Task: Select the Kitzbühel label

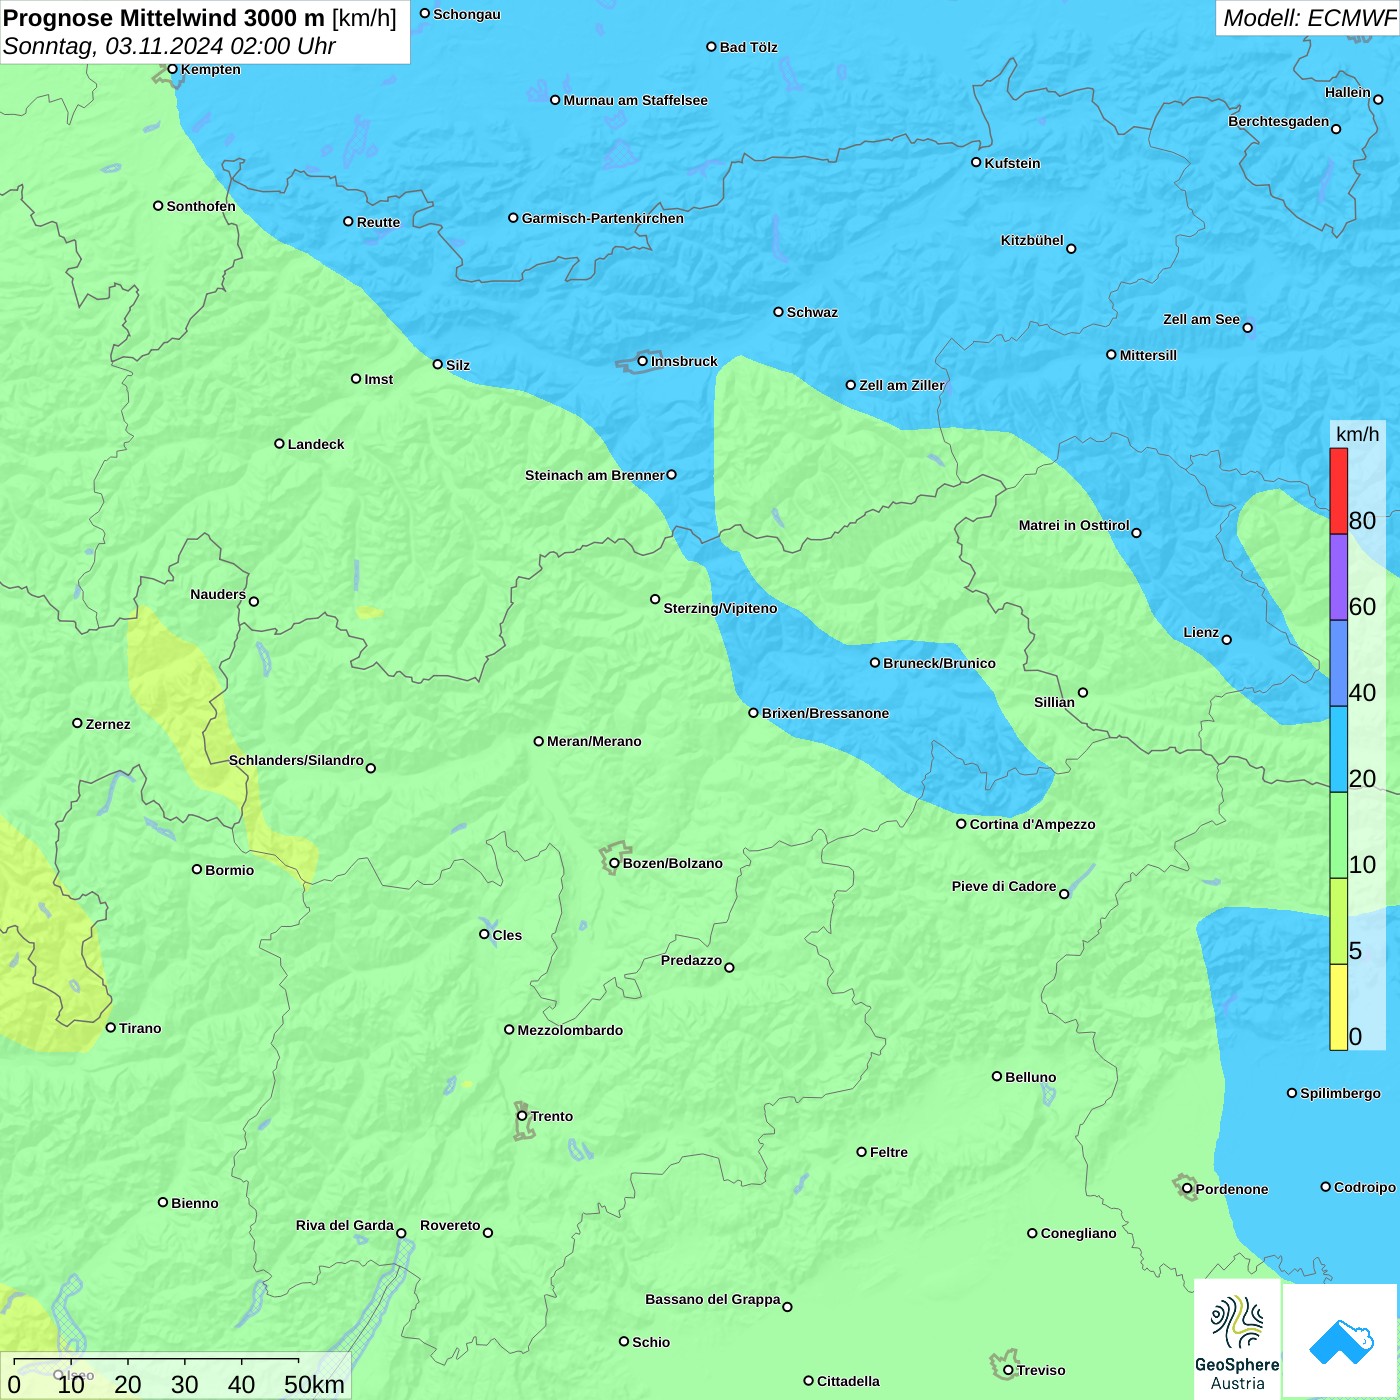Action: point(1032,240)
